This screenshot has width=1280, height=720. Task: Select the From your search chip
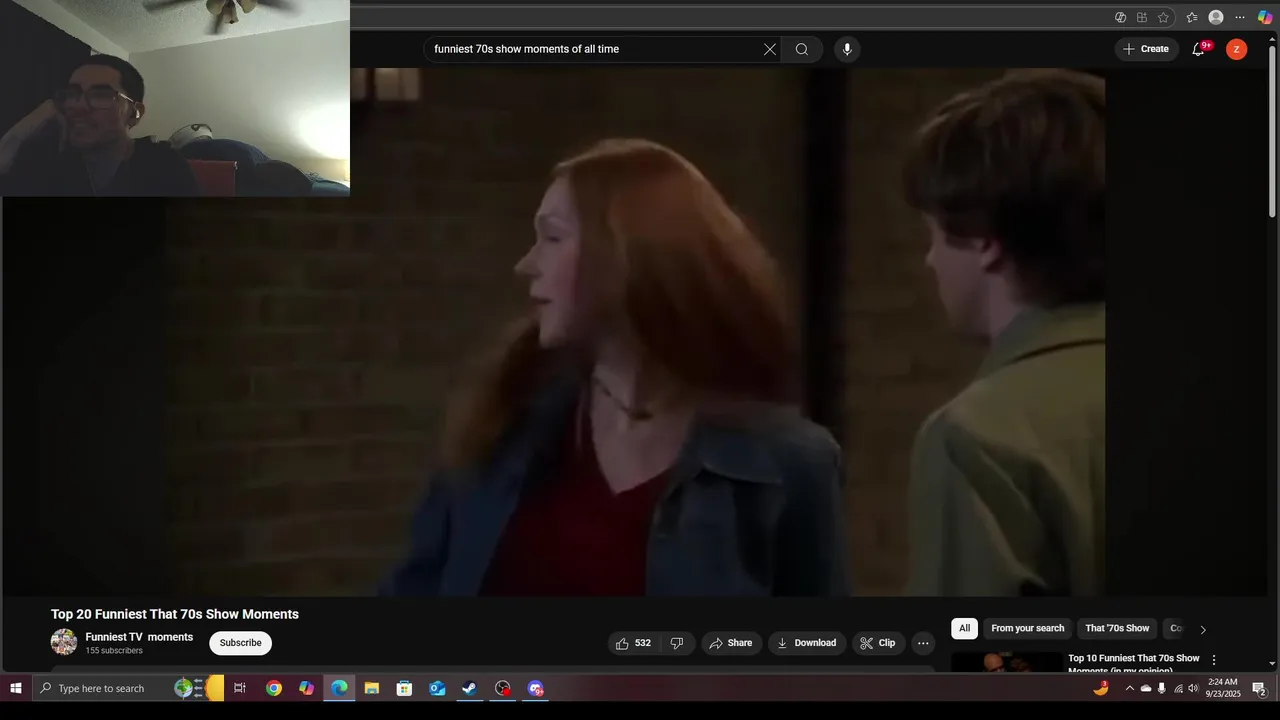(x=1027, y=628)
